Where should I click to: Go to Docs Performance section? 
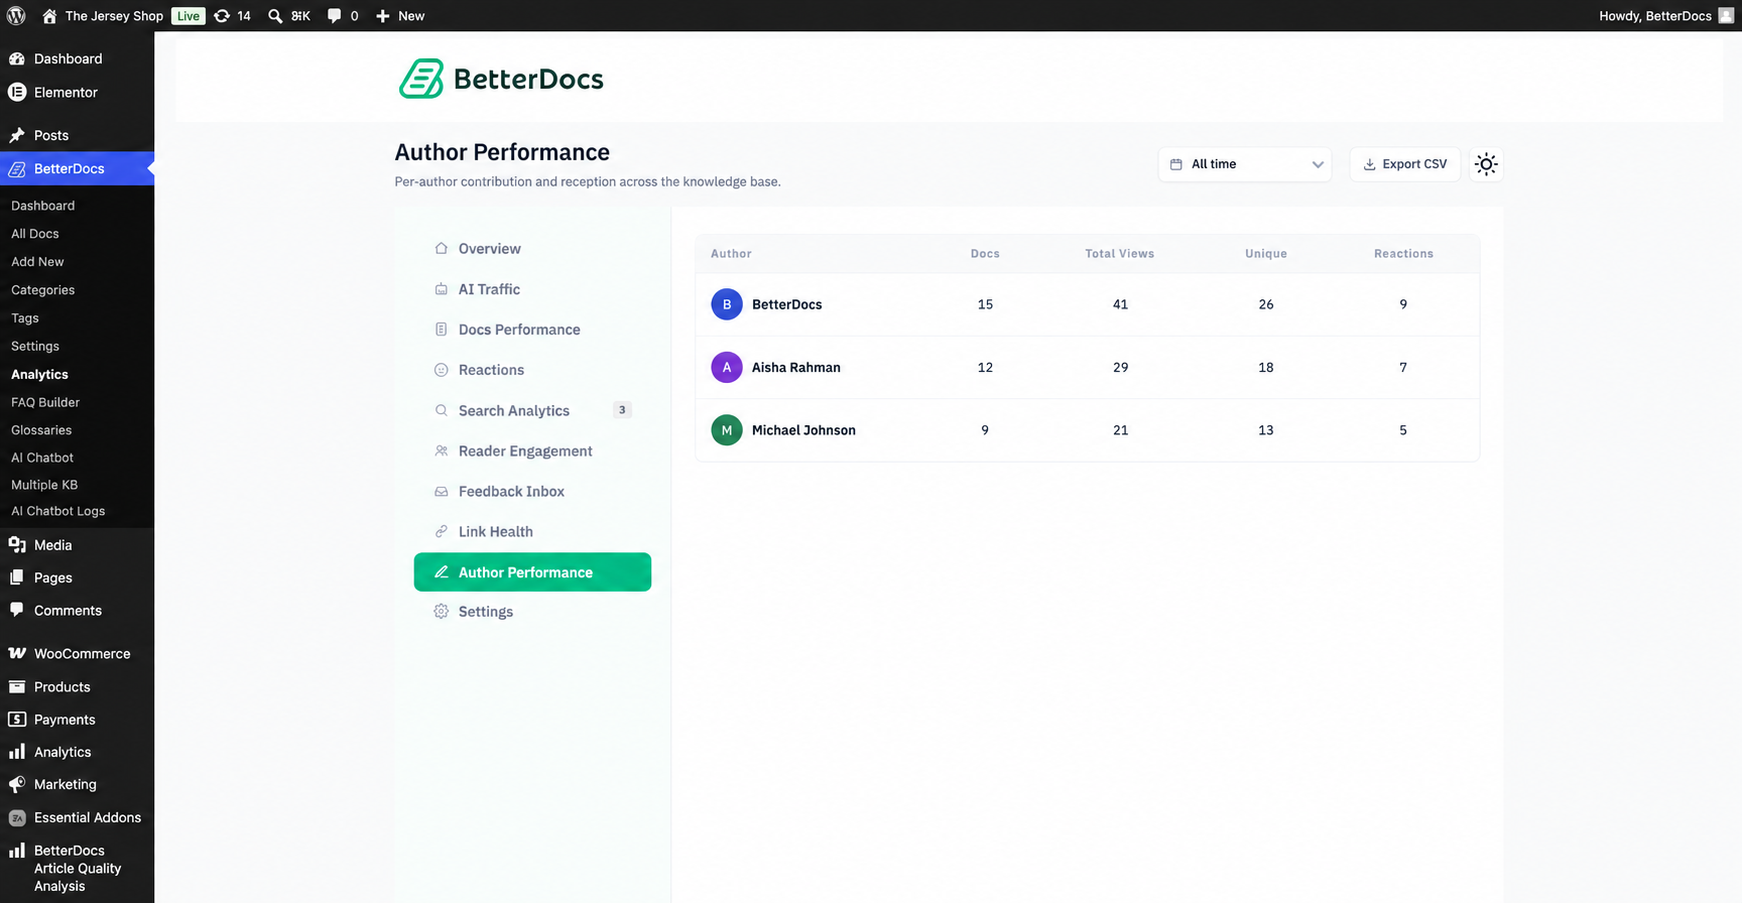tap(532, 329)
